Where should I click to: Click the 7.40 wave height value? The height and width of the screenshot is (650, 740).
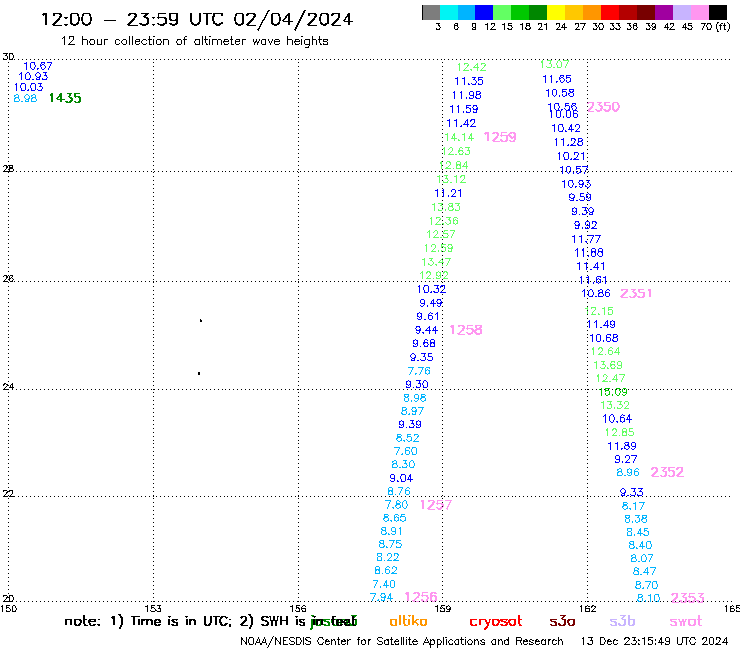(x=384, y=584)
